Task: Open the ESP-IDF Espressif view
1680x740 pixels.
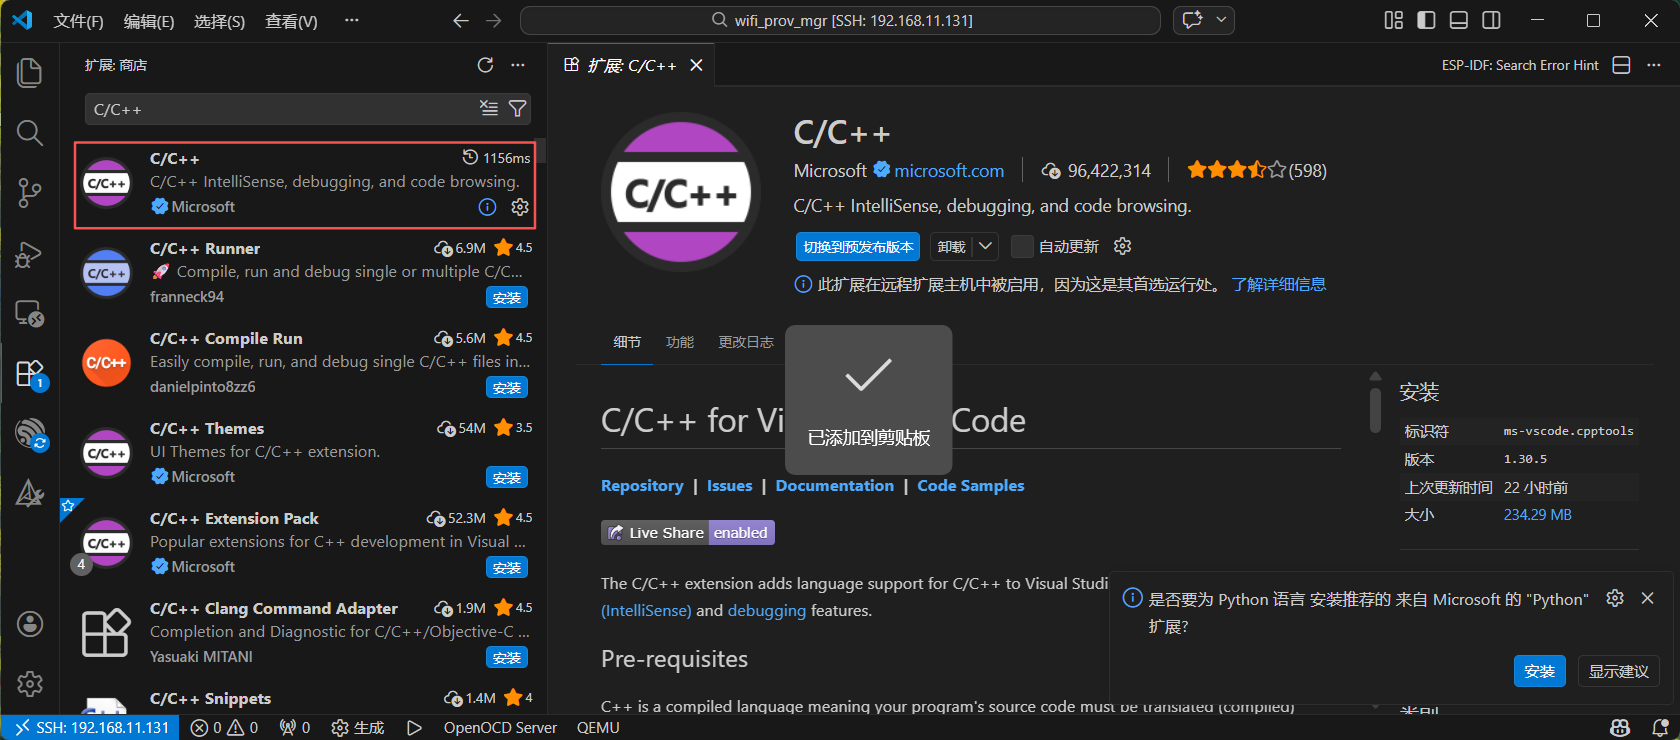Action: point(30,434)
